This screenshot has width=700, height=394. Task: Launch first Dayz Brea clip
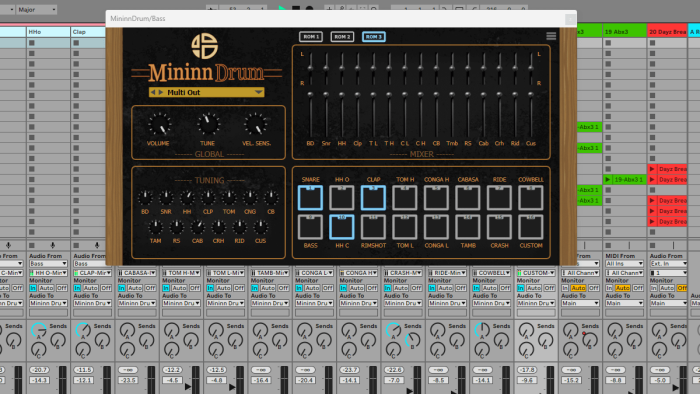652,169
